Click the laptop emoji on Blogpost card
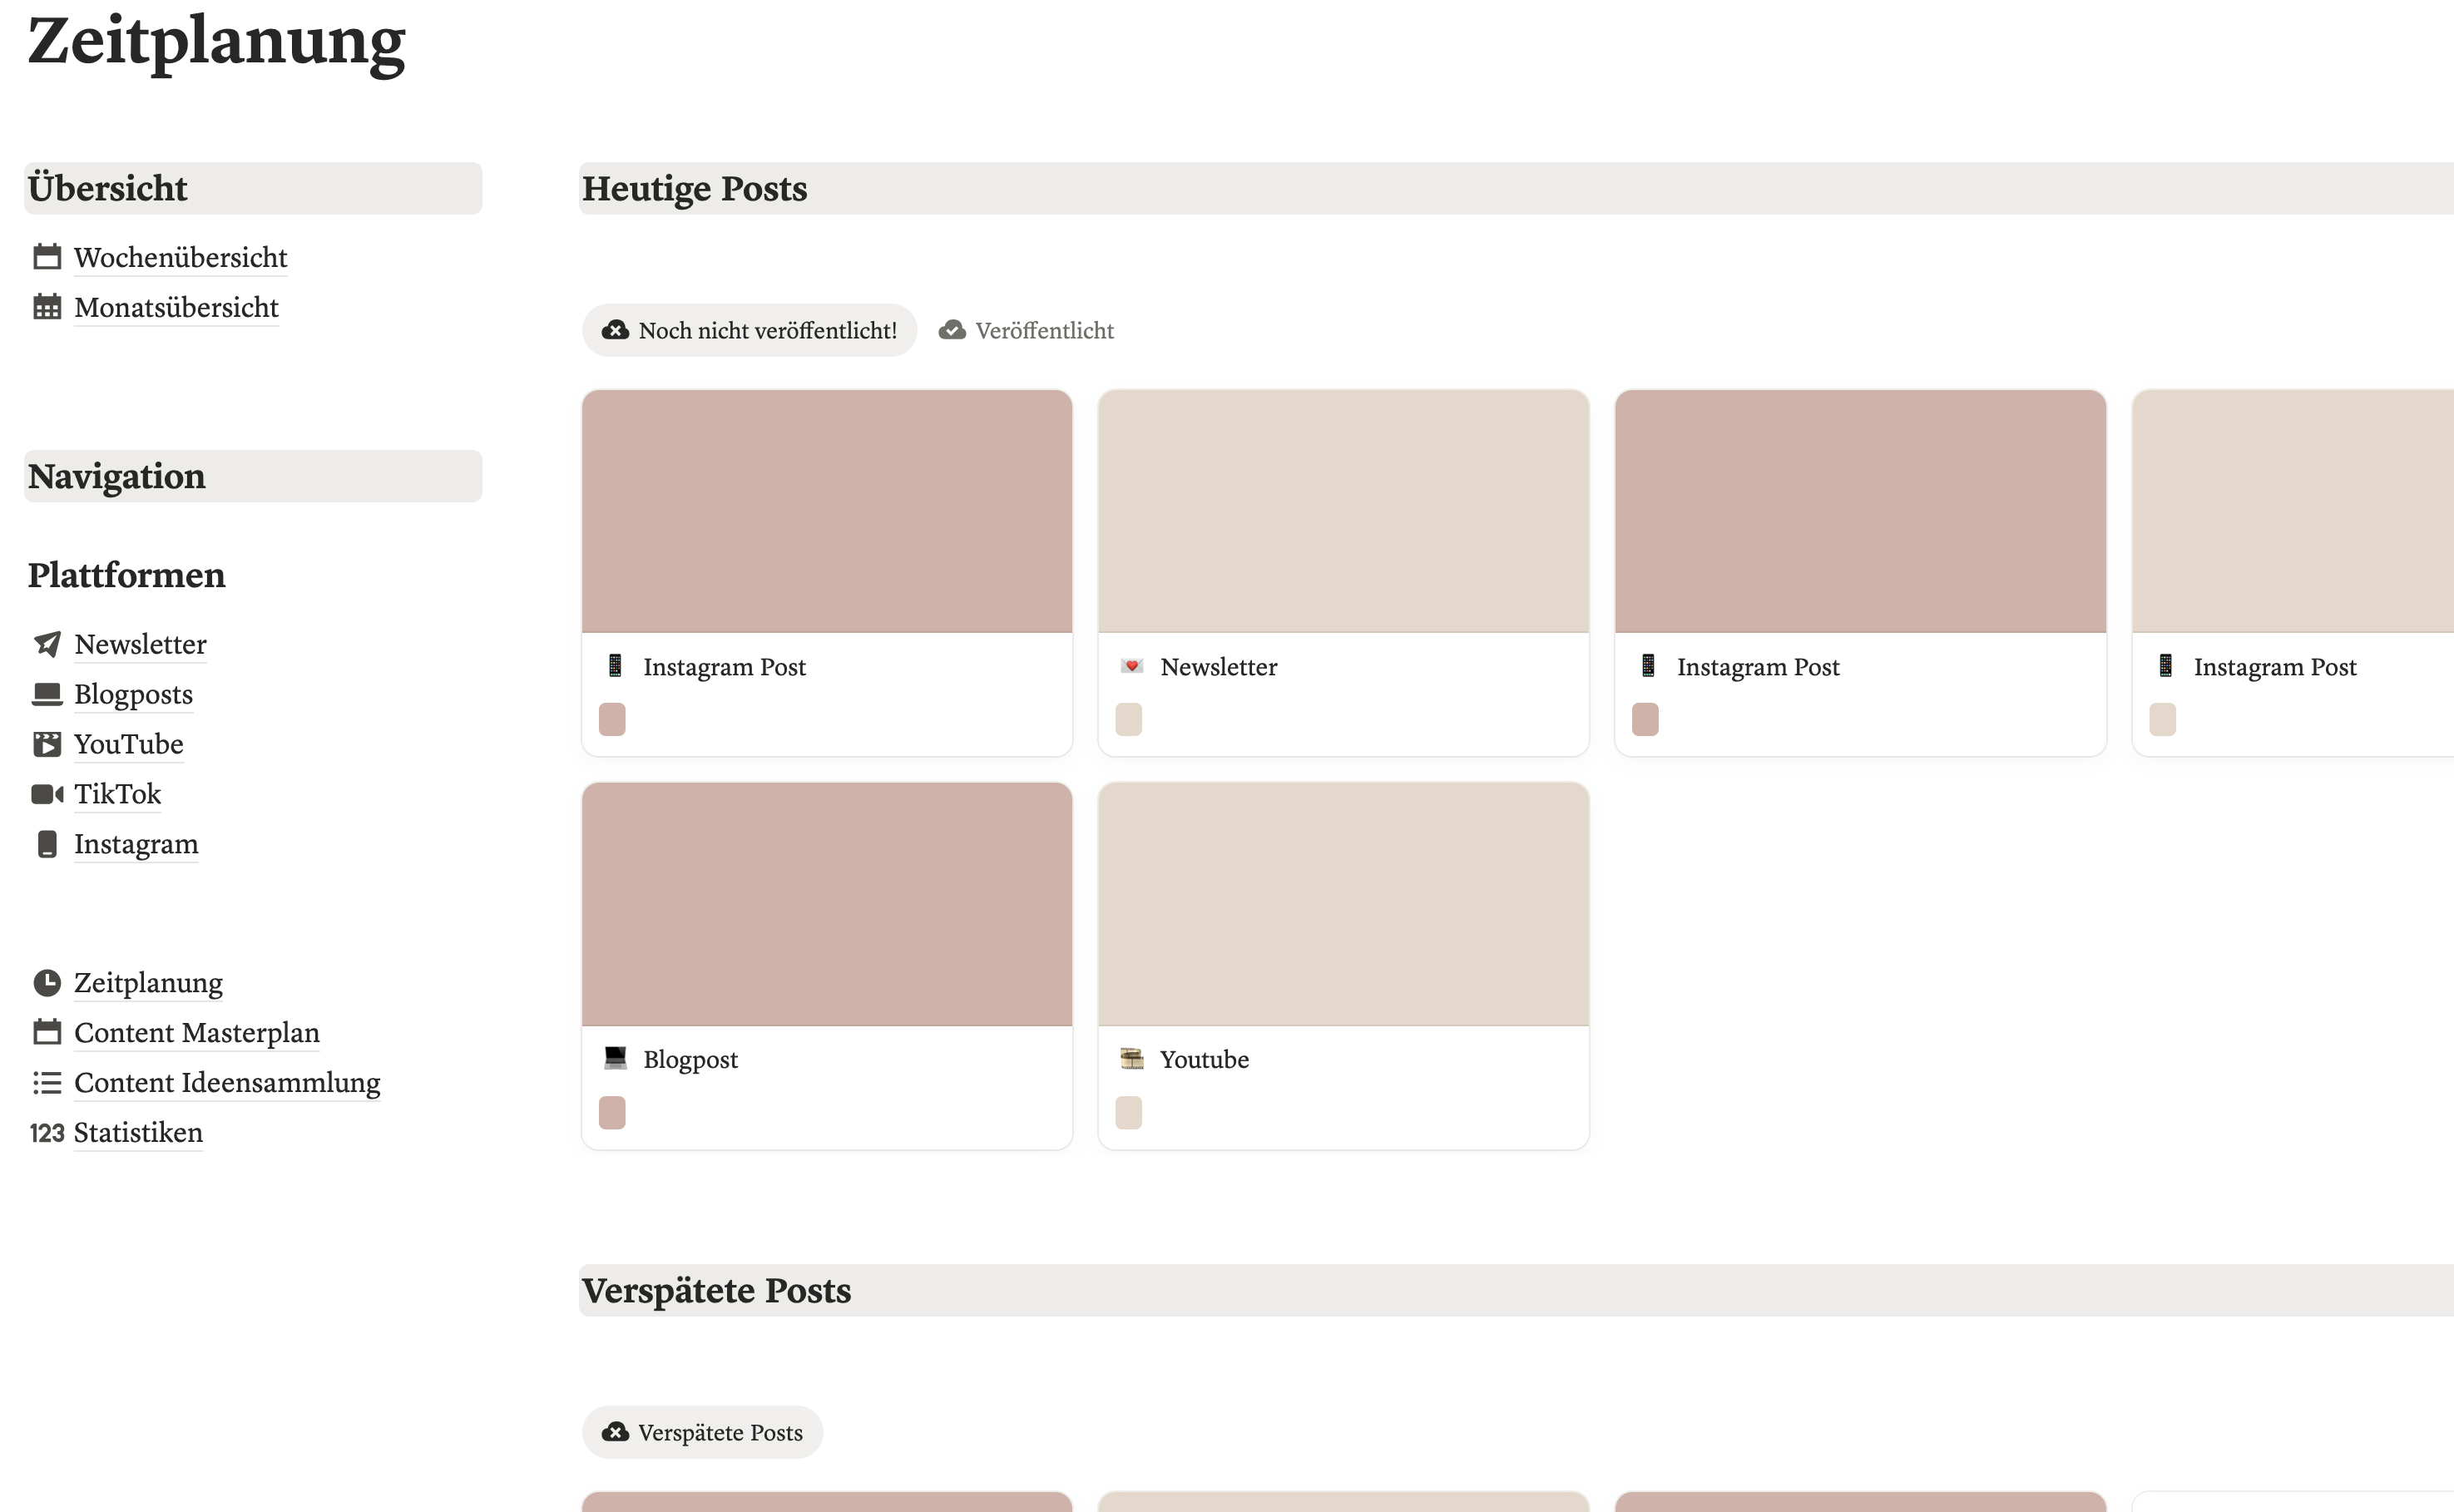The height and width of the screenshot is (1512, 2454). coord(615,1058)
